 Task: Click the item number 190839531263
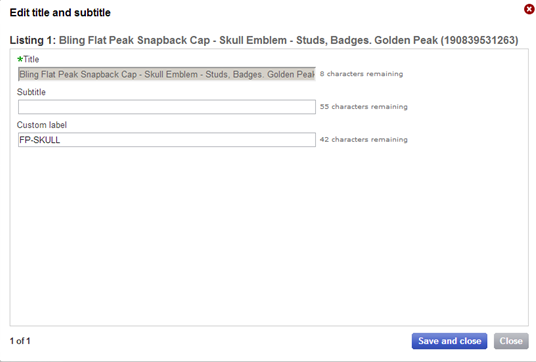pyautogui.click(x=479, y=40)
